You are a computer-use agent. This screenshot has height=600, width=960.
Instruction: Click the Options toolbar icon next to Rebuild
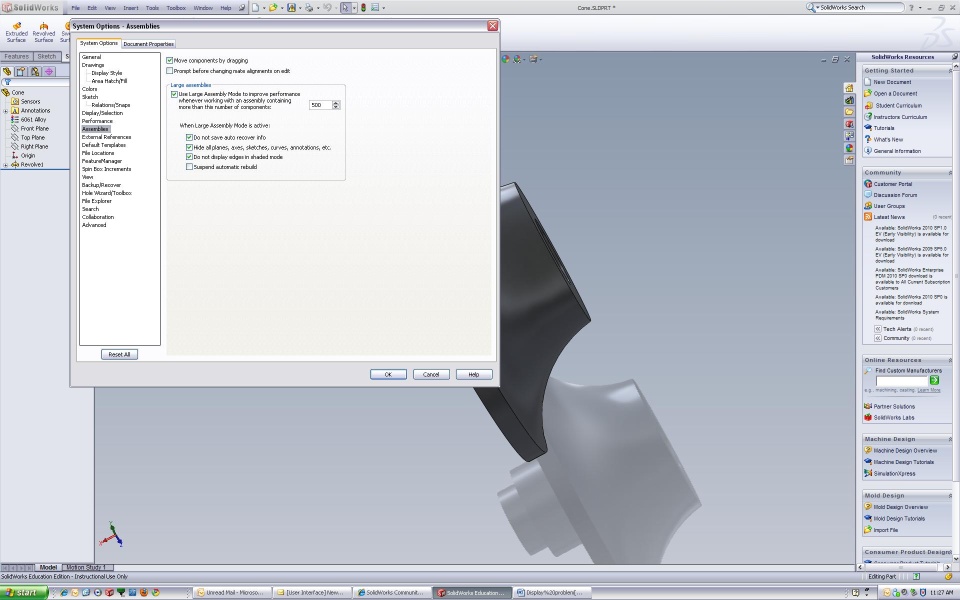pos(375,8)
